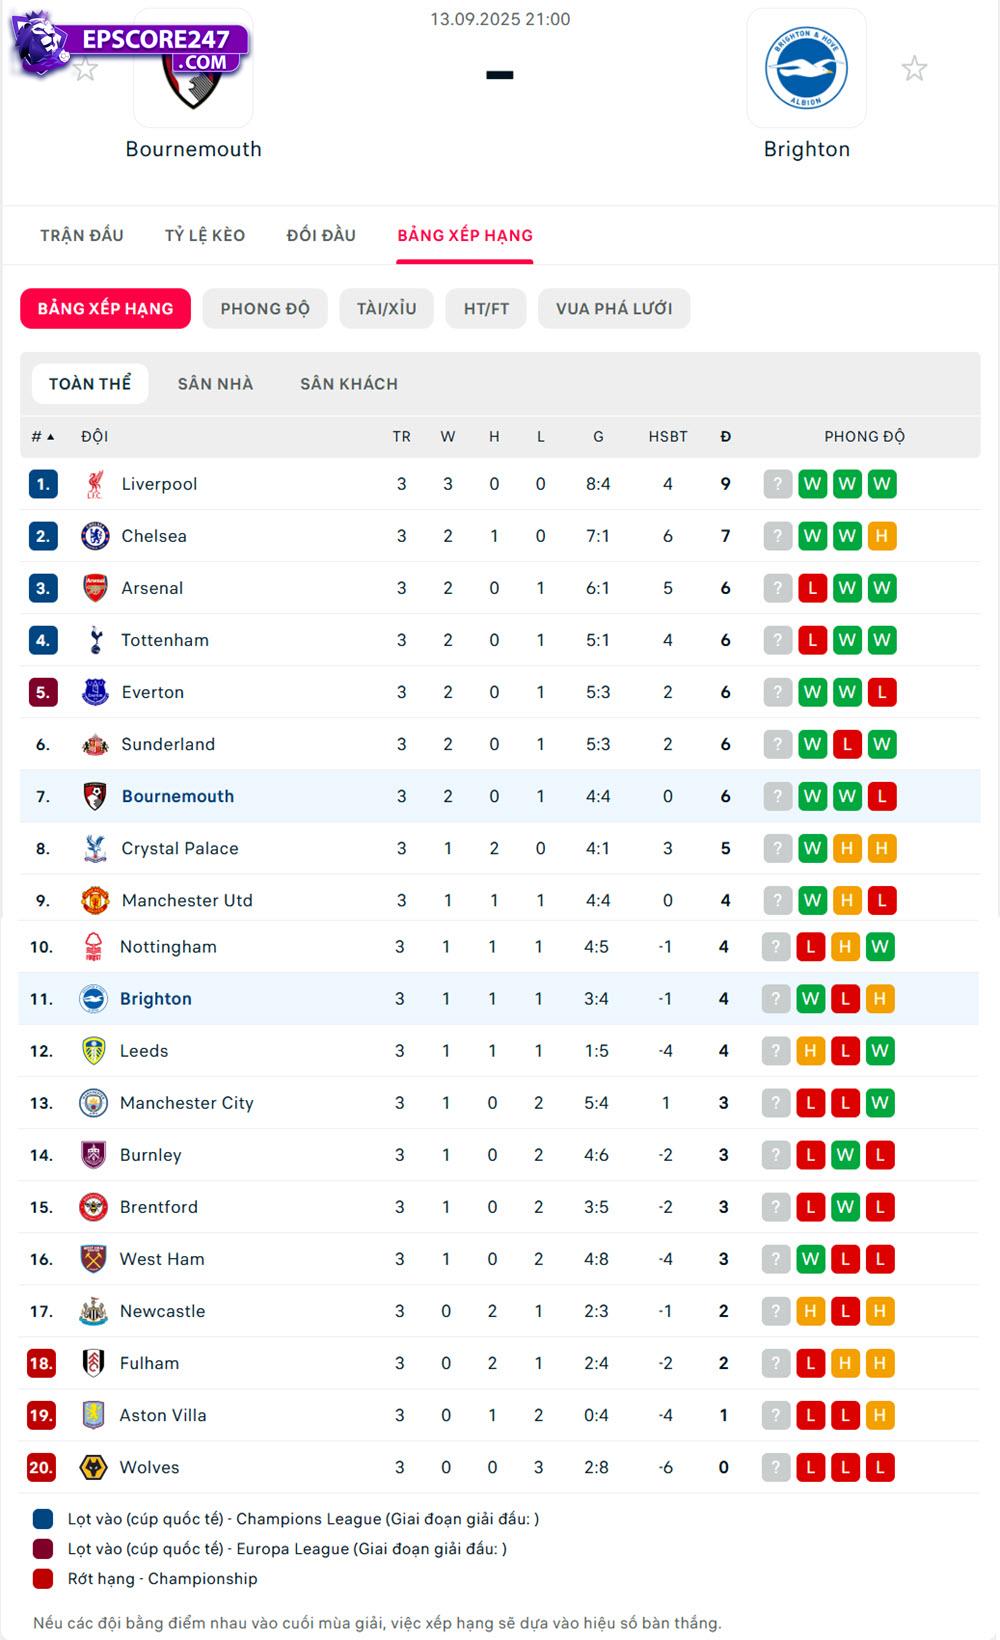This screenshot has width=1000, height=1640.
Task: Show the Tài/Xỉu statistics button
Action: [386, 309]
